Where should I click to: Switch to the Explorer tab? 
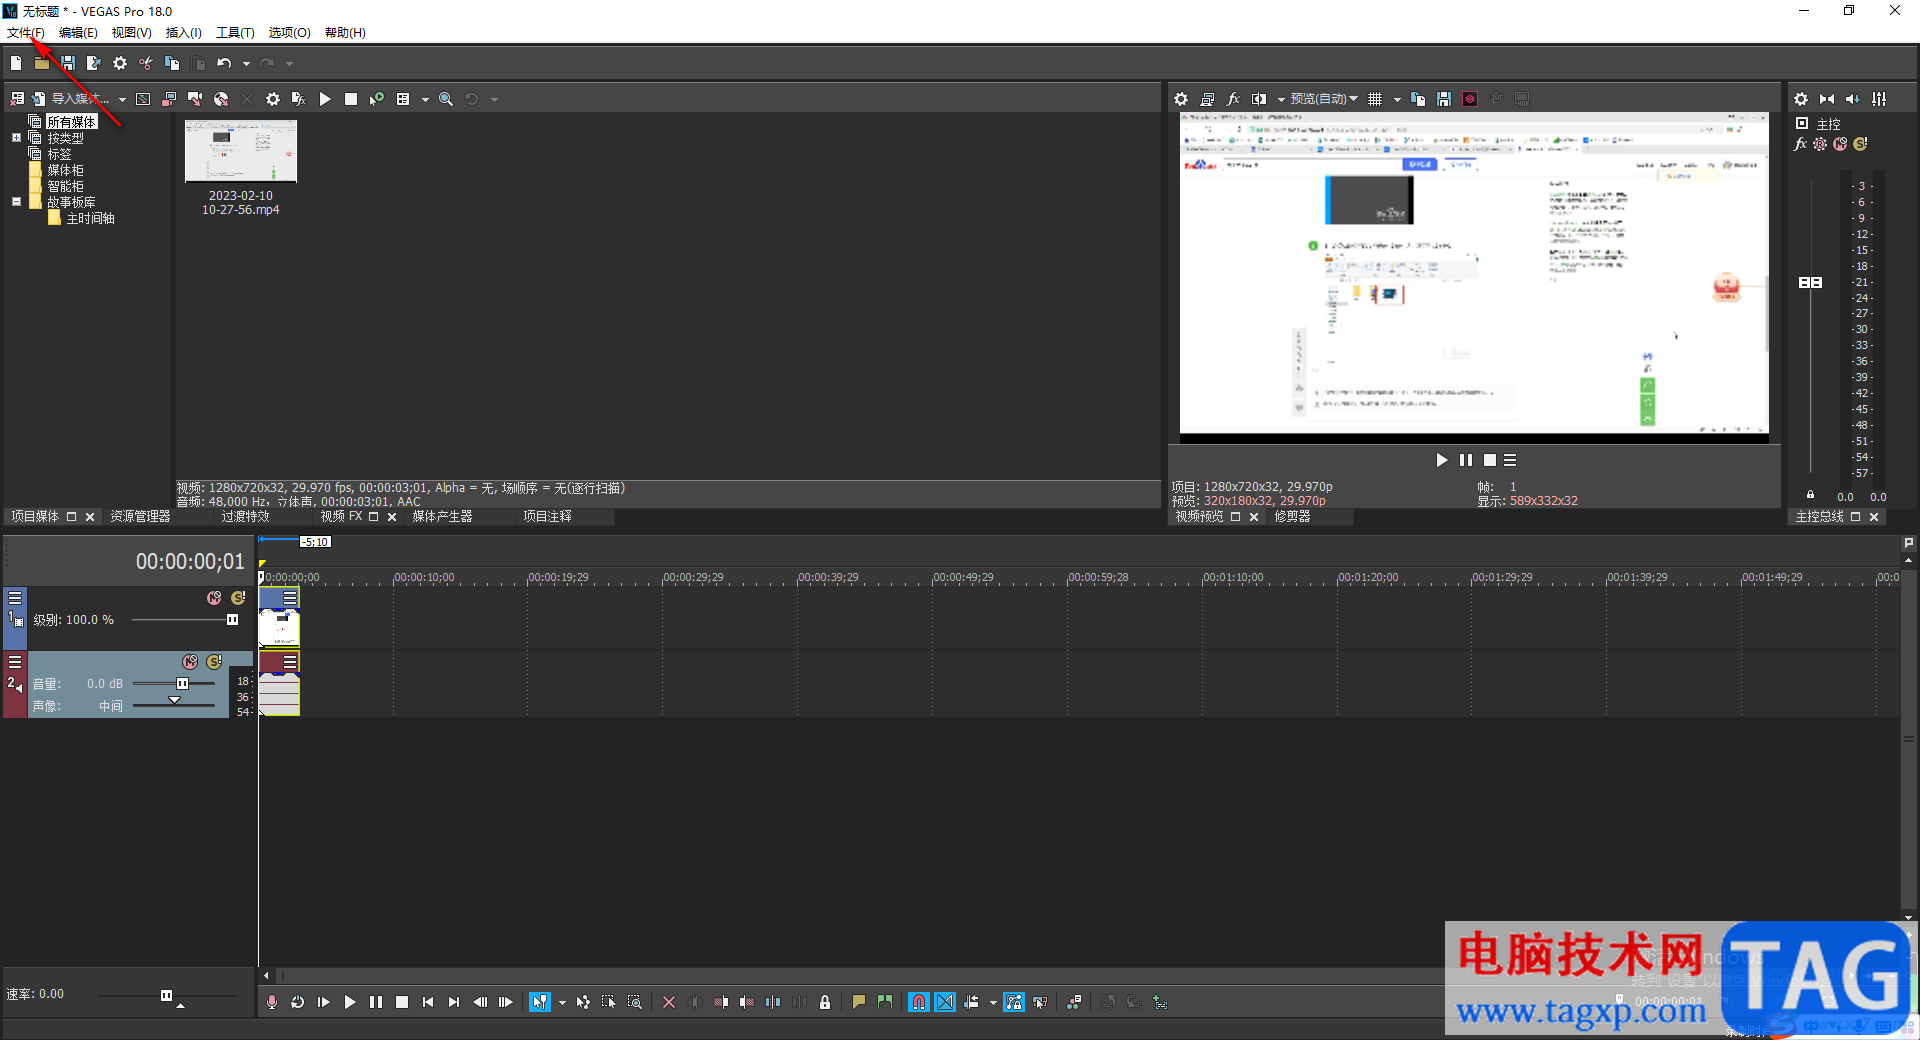click(140, 517)
